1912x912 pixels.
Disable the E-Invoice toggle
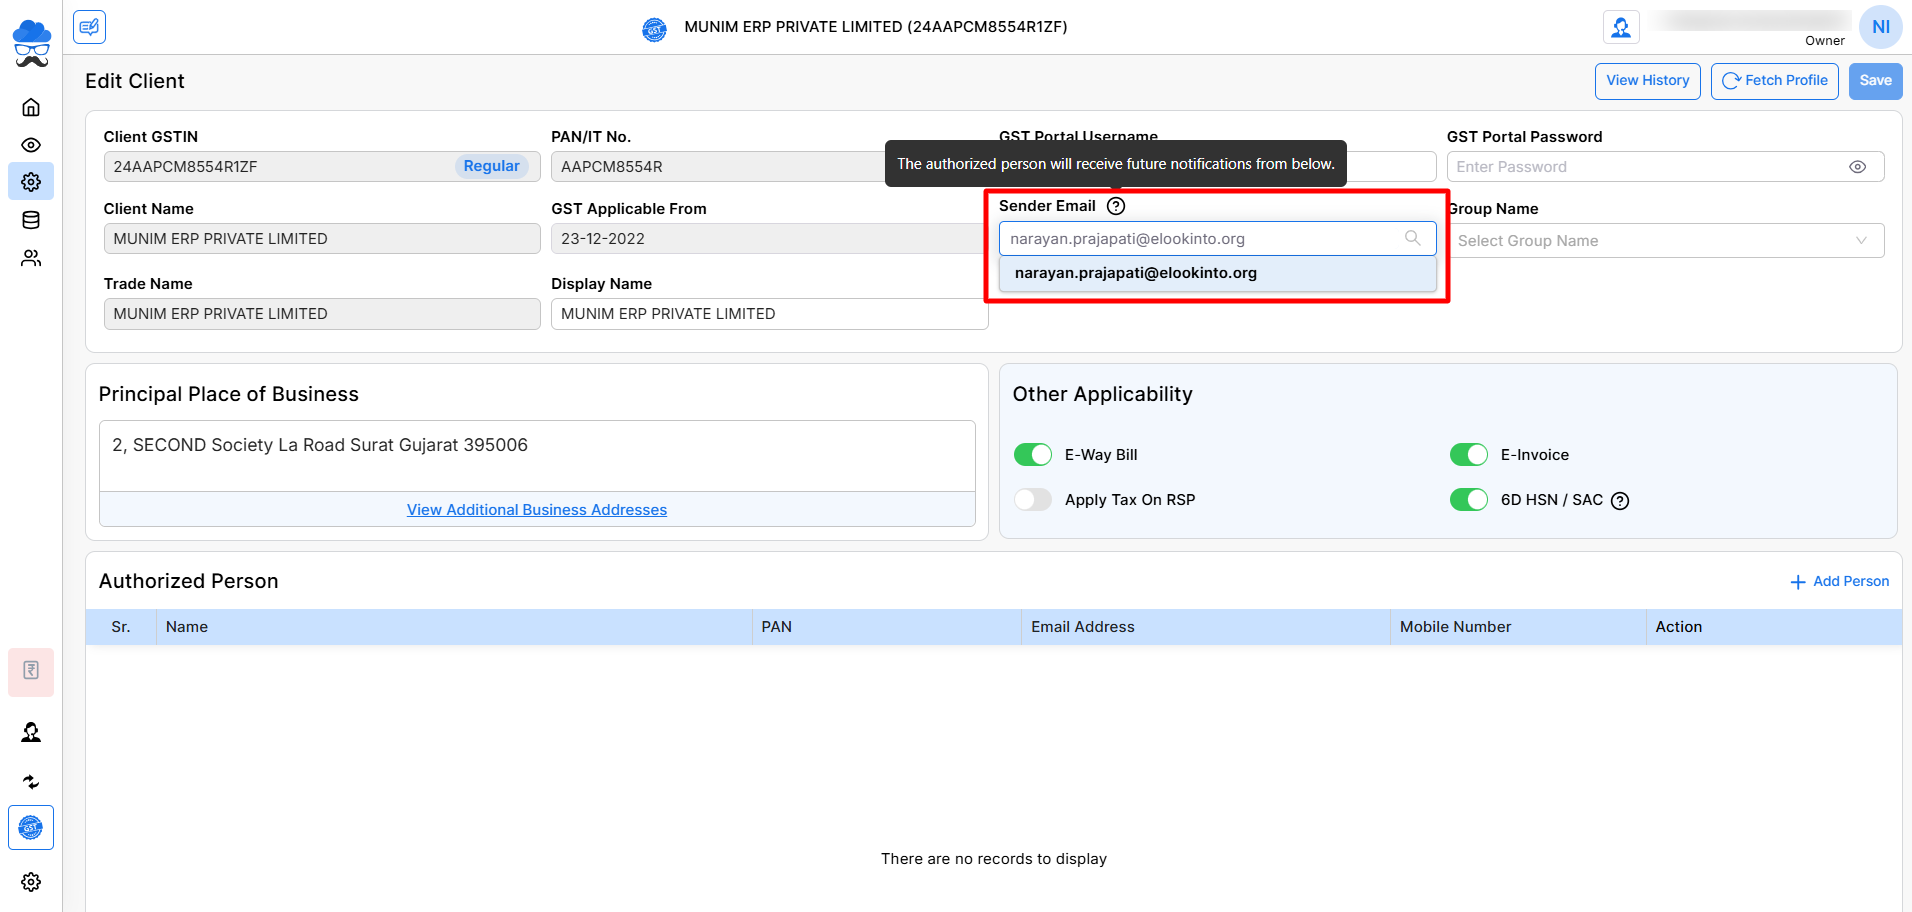(x=1469, y=455)
